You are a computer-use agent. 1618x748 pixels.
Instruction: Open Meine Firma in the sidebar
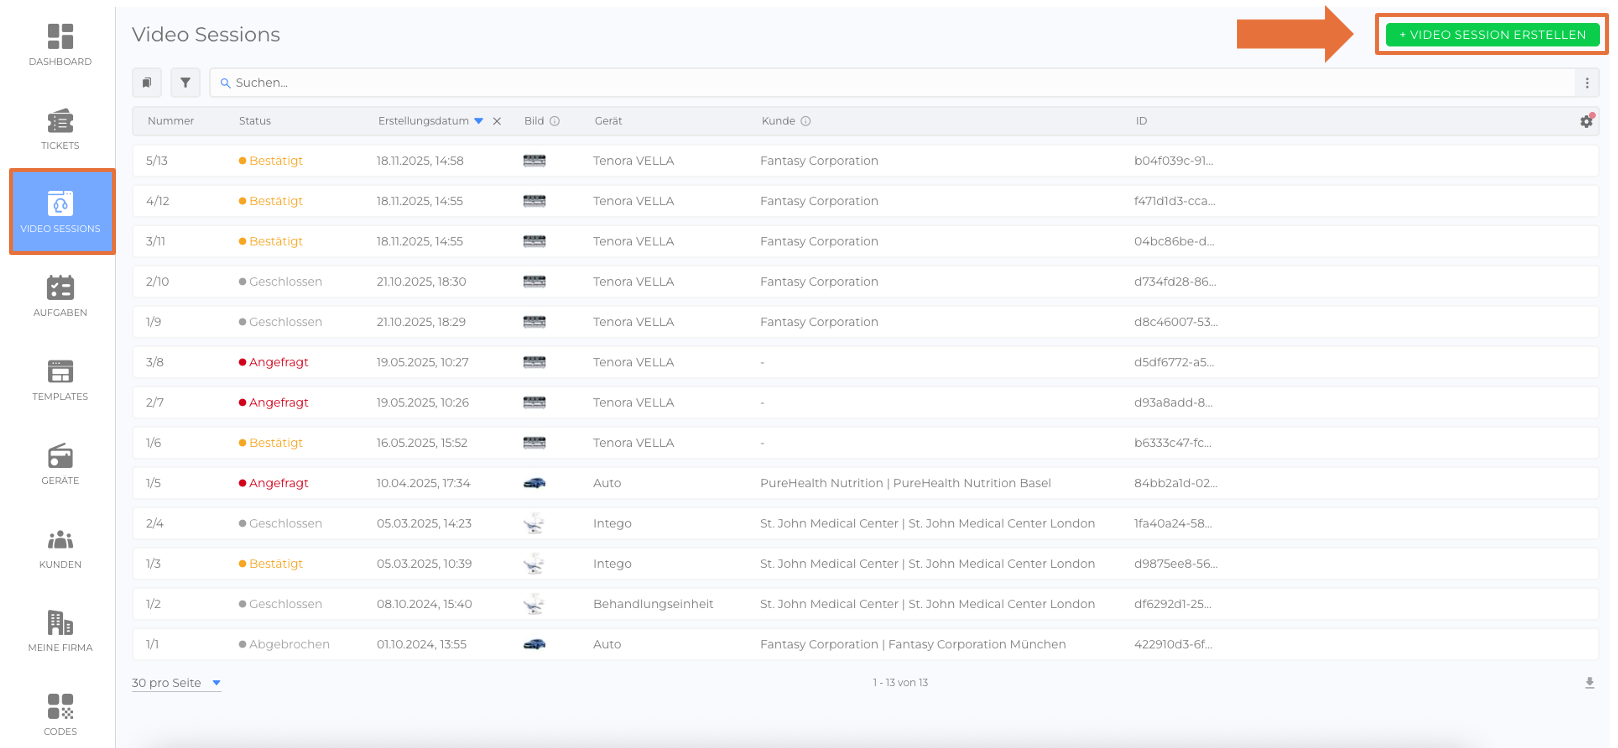(x=60, y=631)
